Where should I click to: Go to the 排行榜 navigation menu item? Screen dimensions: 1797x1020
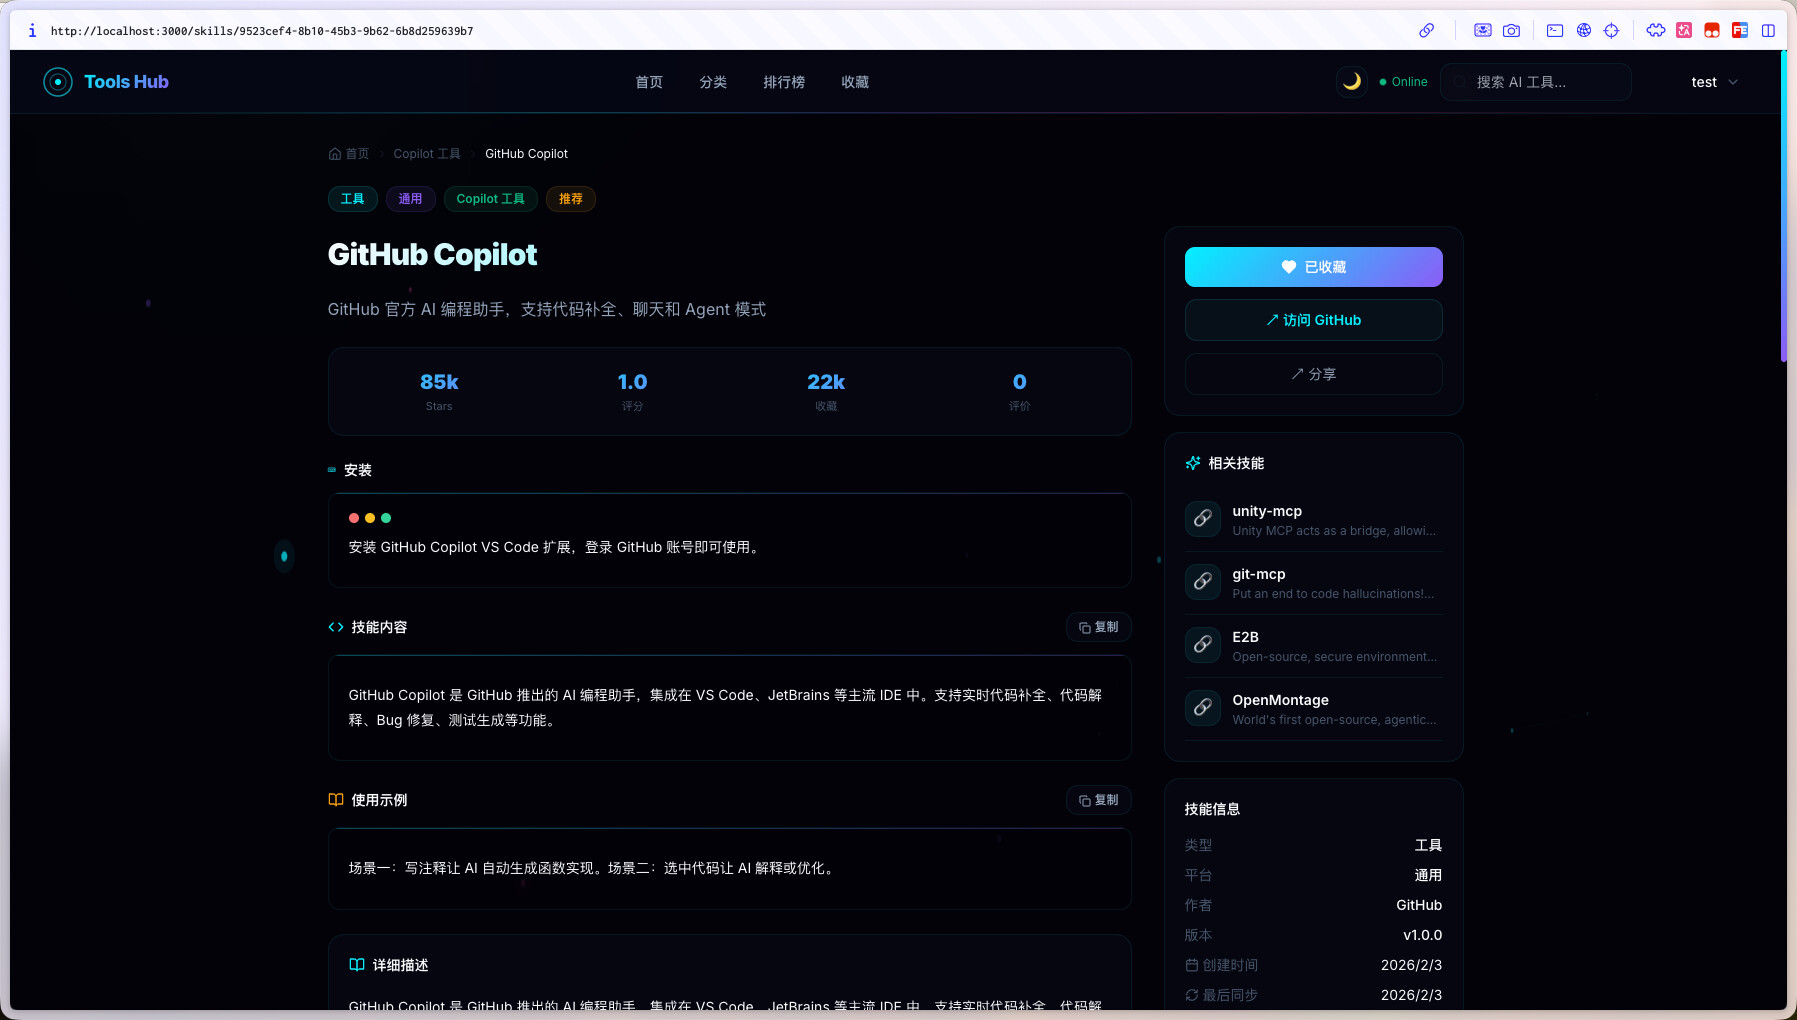[x=784, y=82]
